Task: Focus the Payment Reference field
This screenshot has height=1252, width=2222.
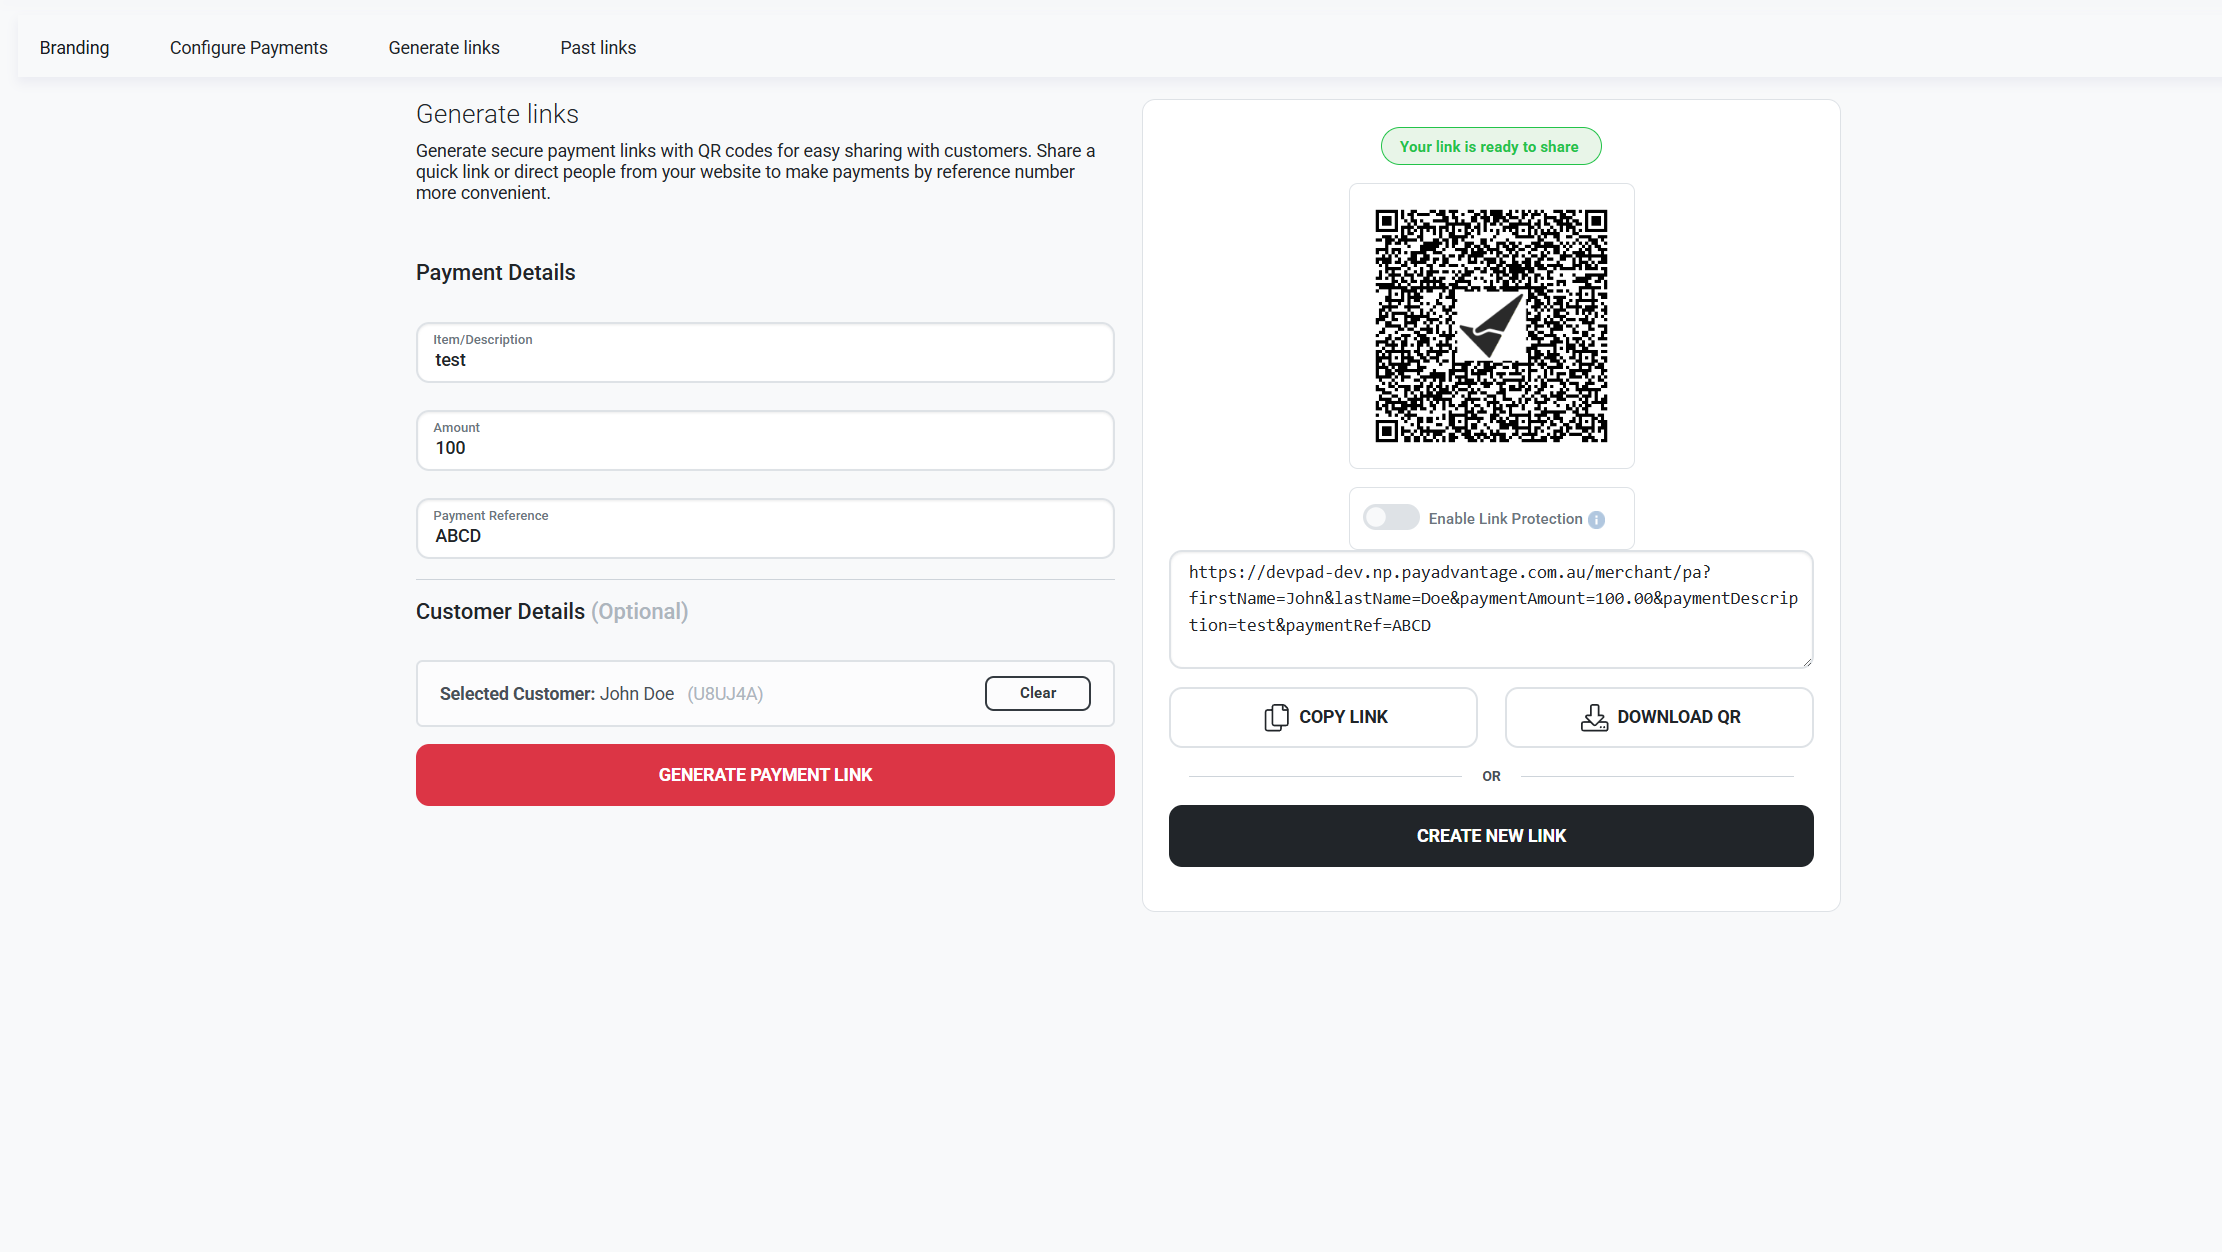Action: point(765,528)
